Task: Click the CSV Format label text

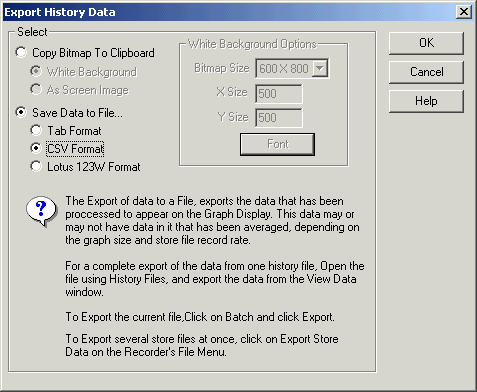Action: pyautogui.click(x=75, y=149)
